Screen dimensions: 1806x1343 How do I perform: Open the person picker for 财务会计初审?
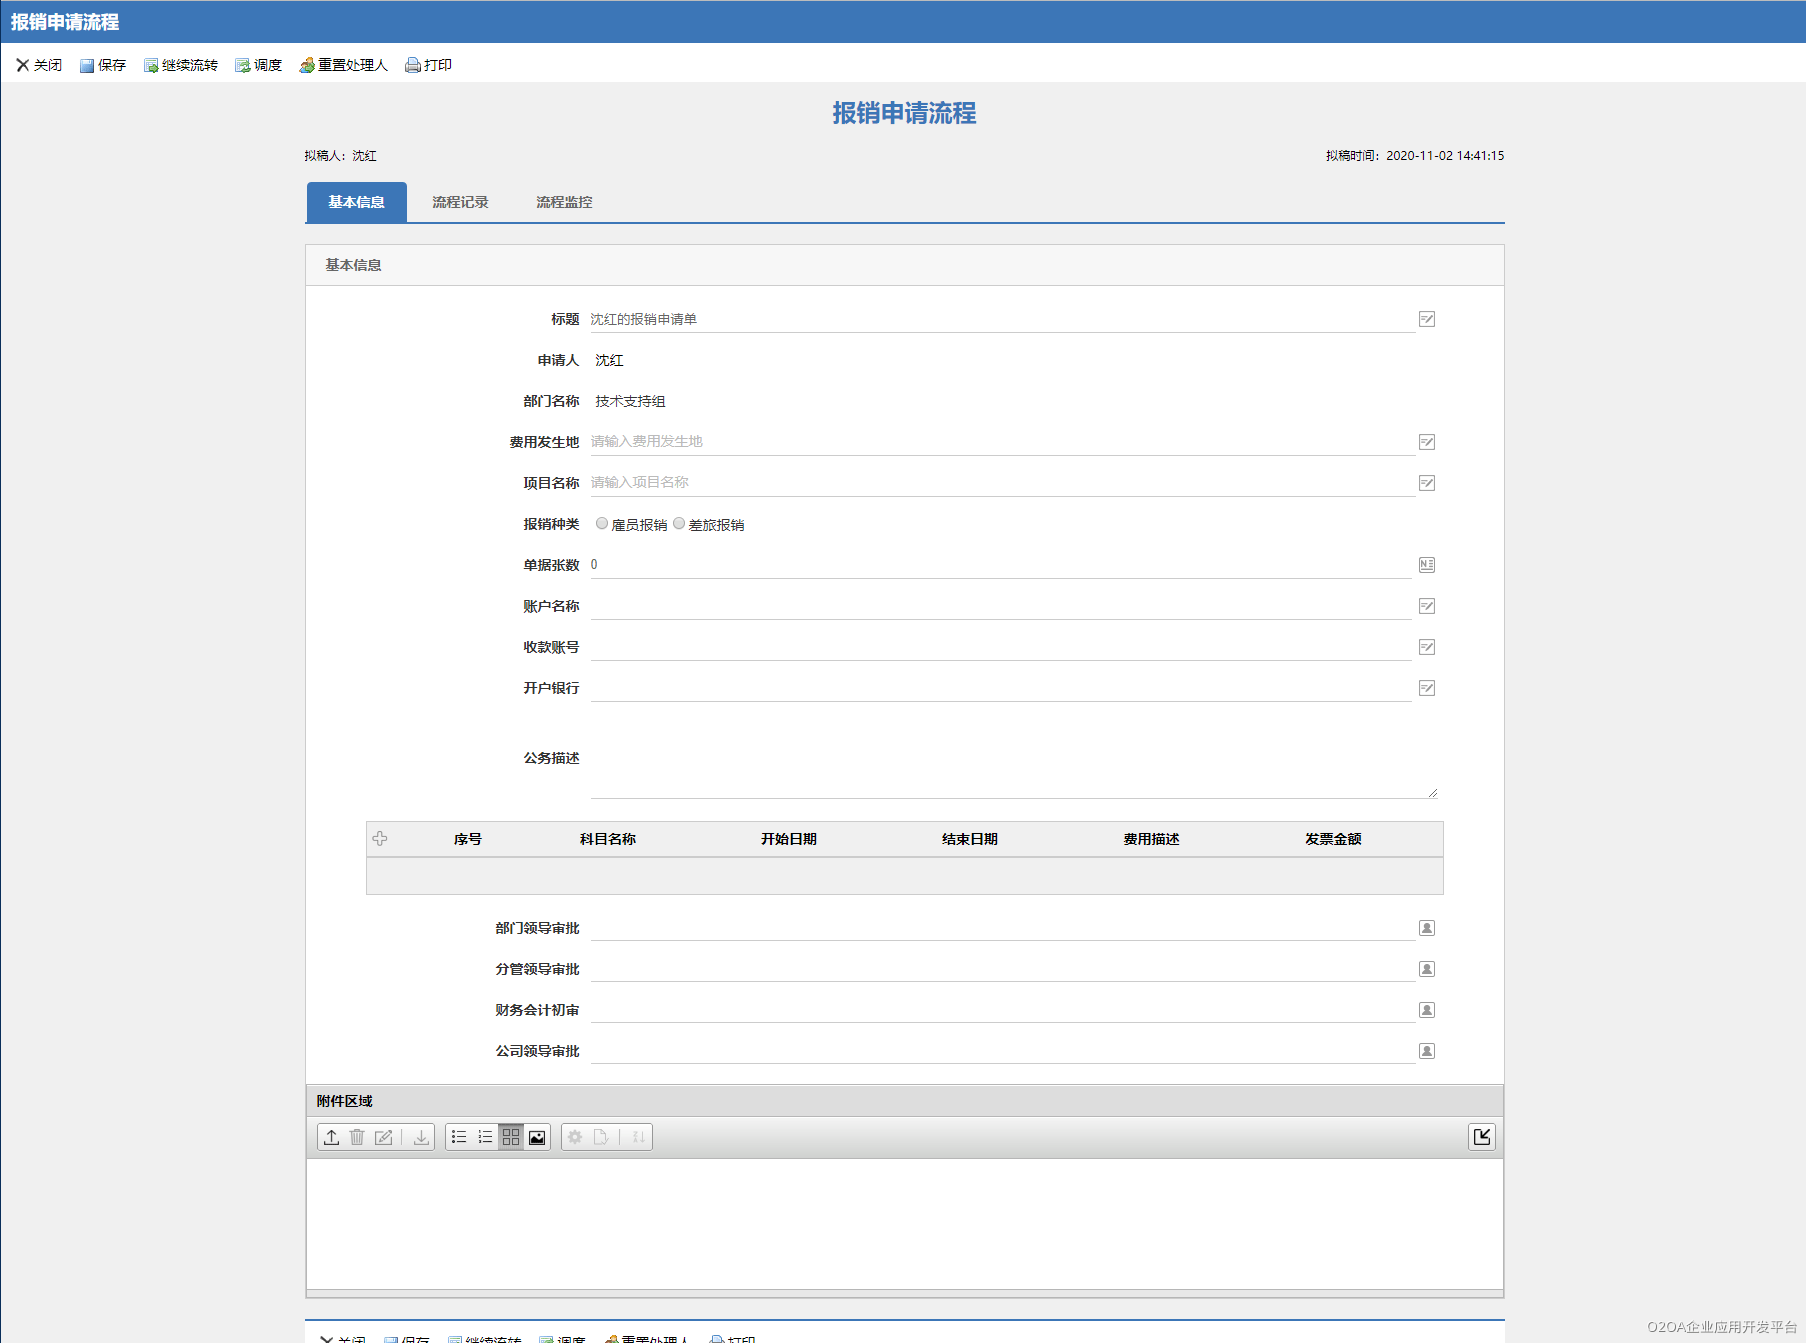1427,1010
